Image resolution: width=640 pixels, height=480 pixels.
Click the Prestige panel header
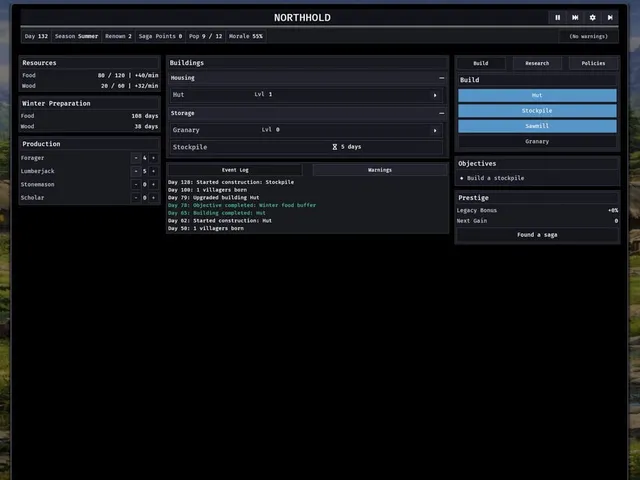pos(537,198)
